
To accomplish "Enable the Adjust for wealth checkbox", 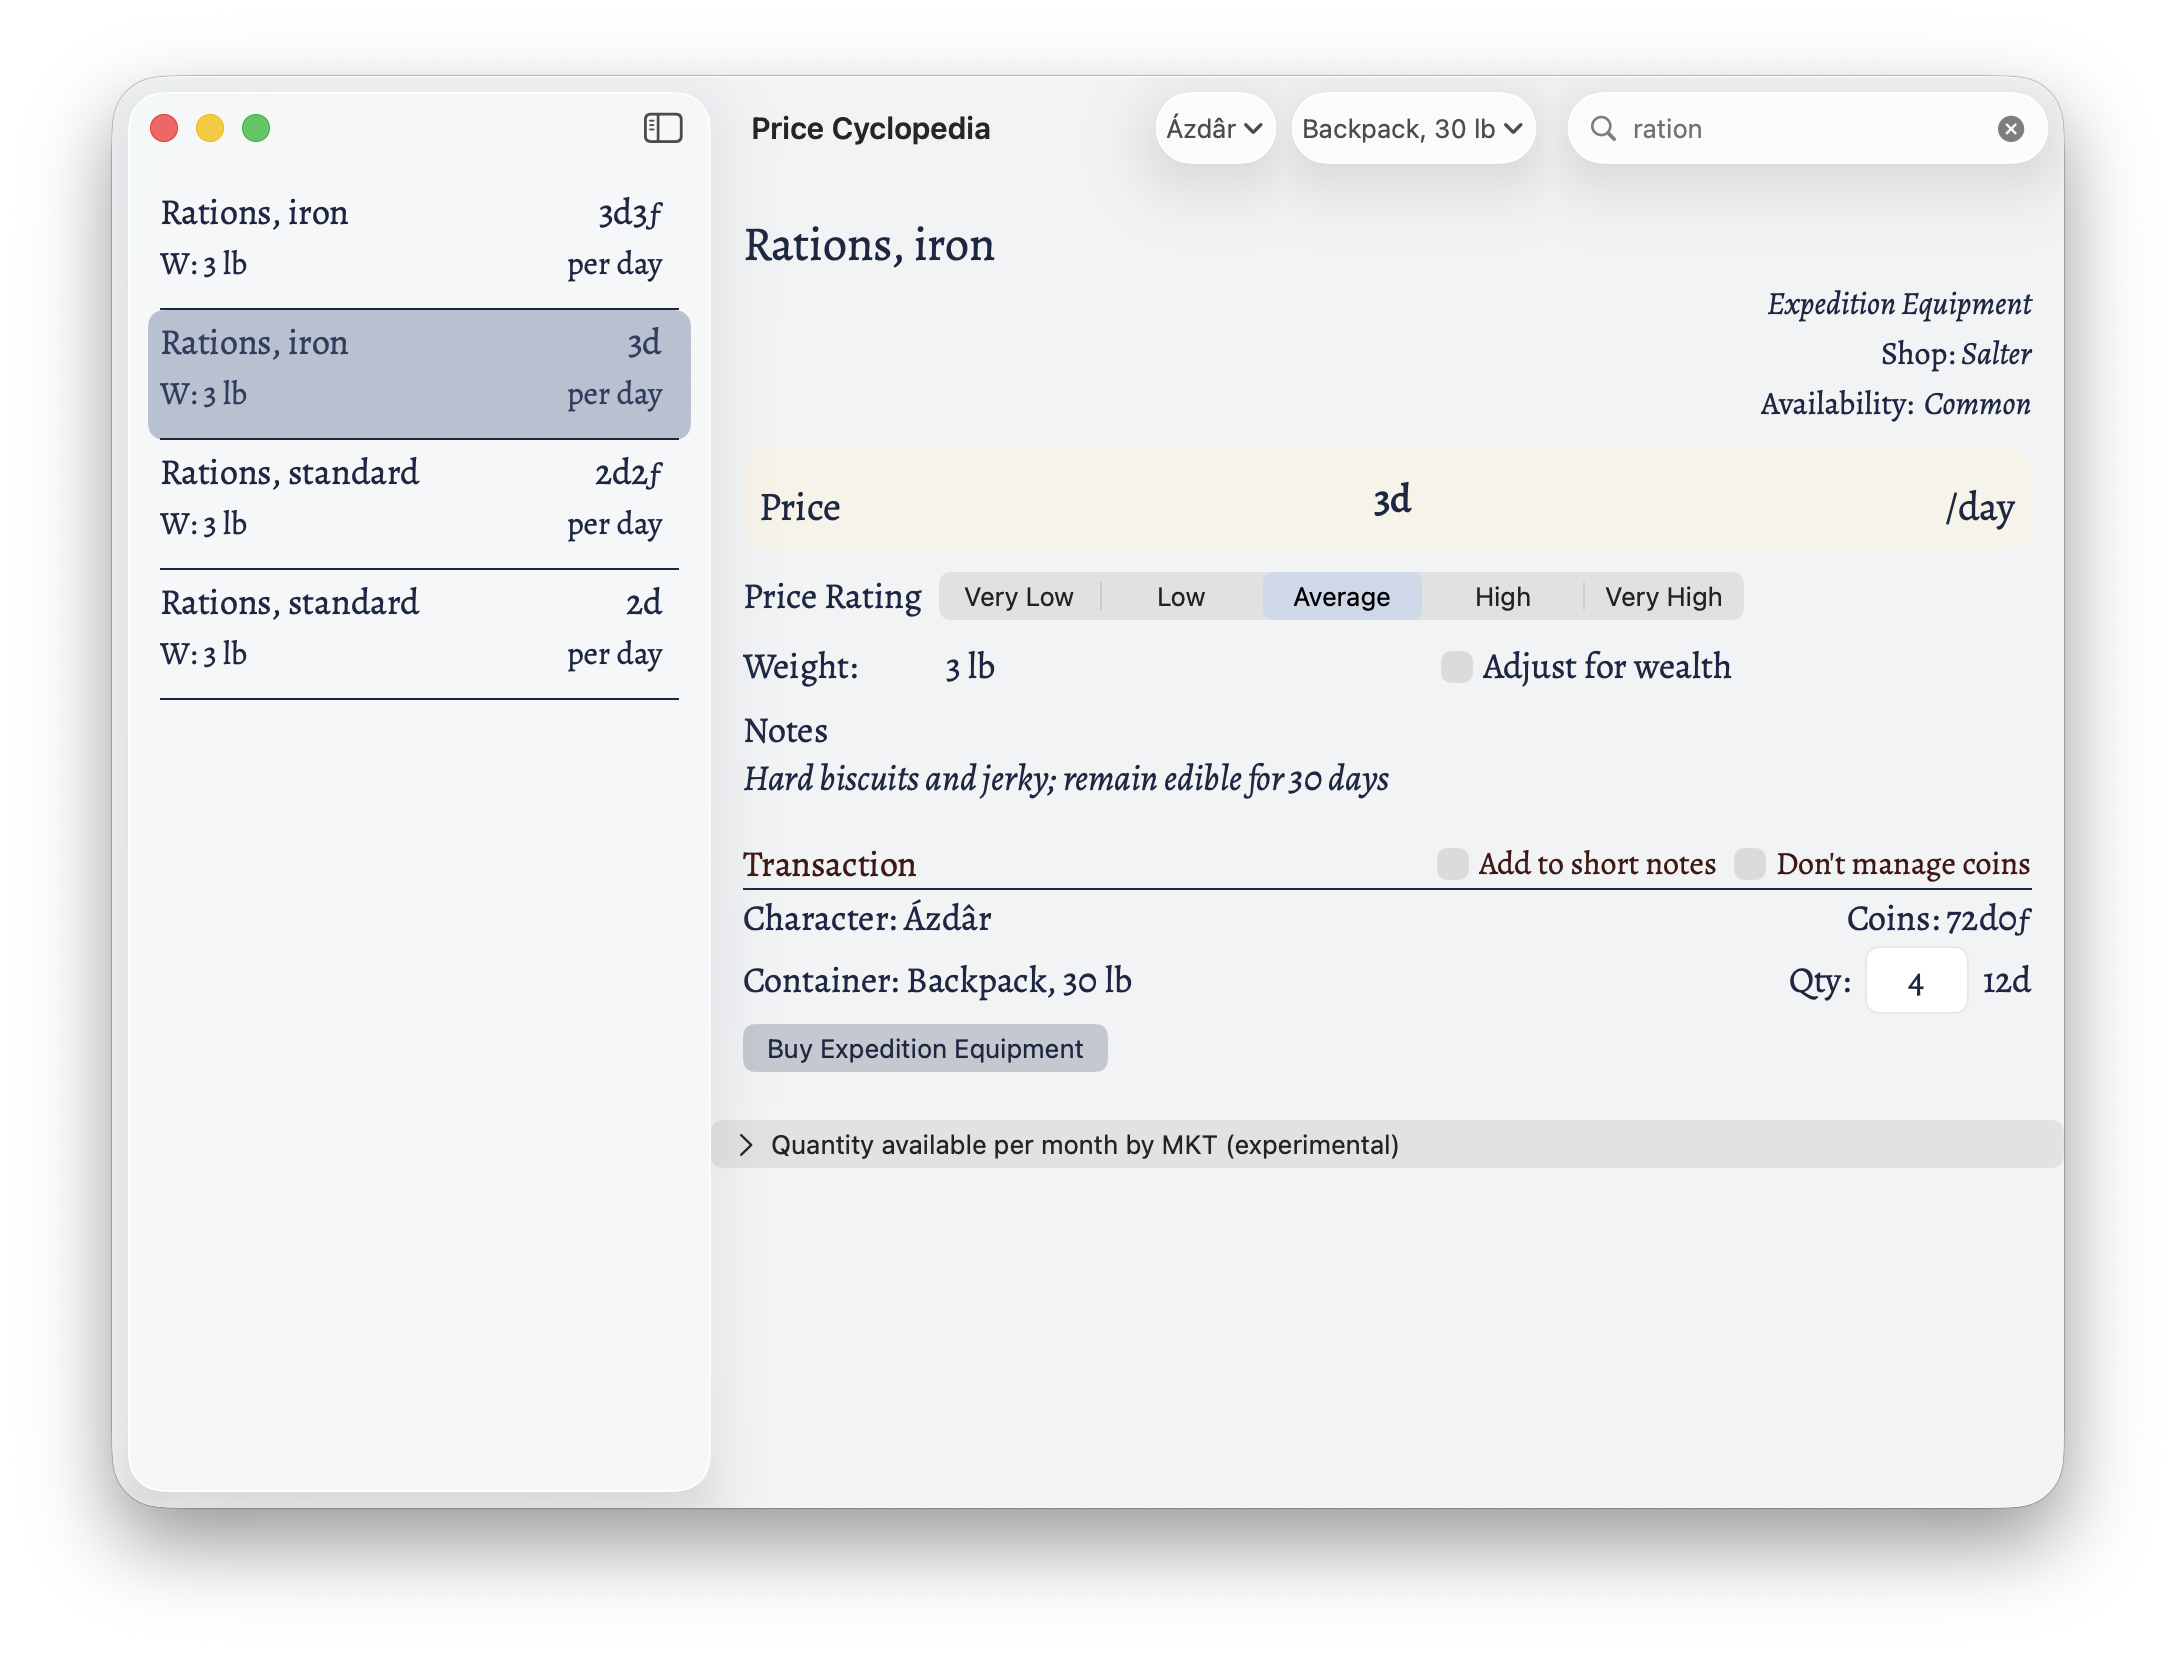I will click(1456, 667).
